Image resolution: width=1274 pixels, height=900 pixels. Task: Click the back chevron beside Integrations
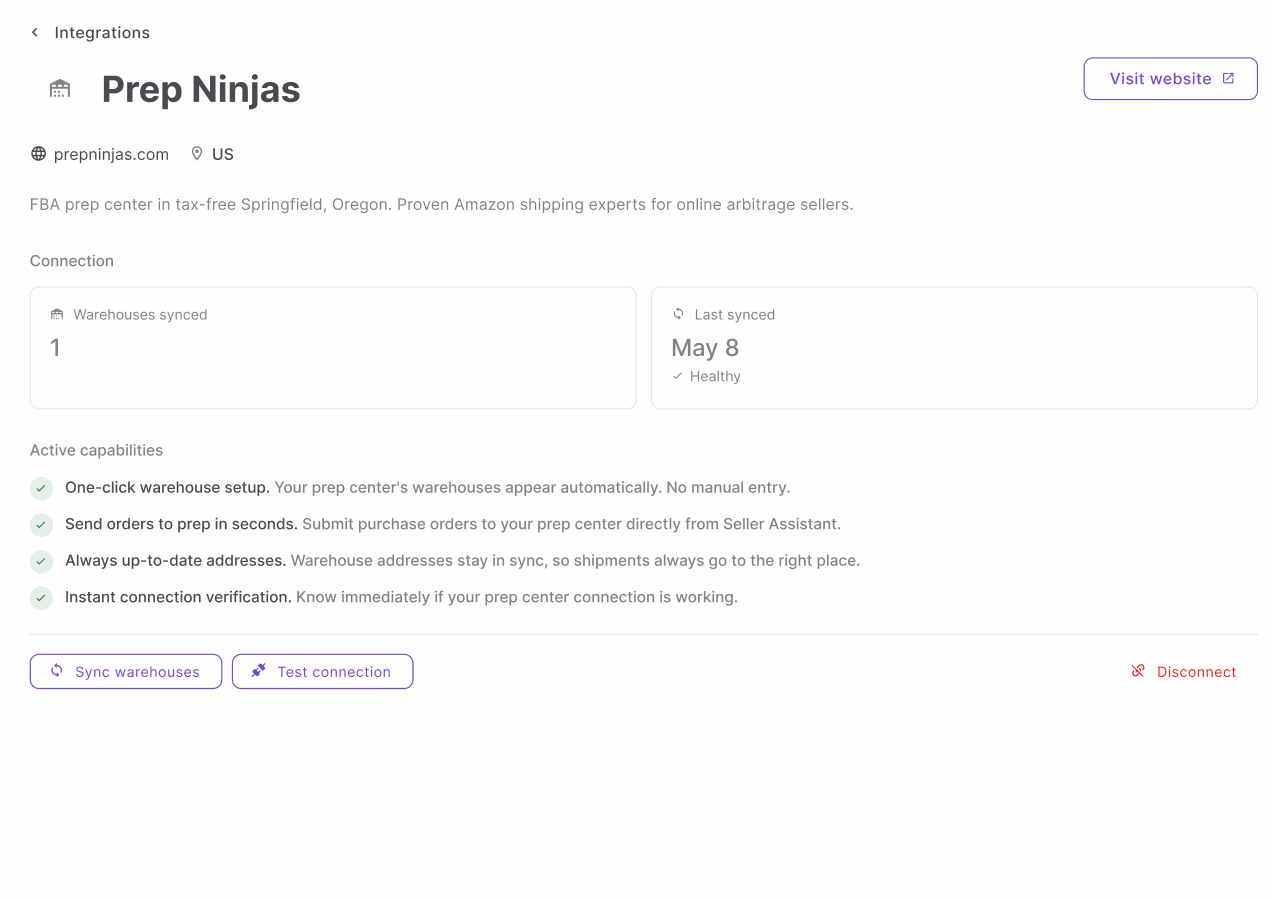[35, 32]
